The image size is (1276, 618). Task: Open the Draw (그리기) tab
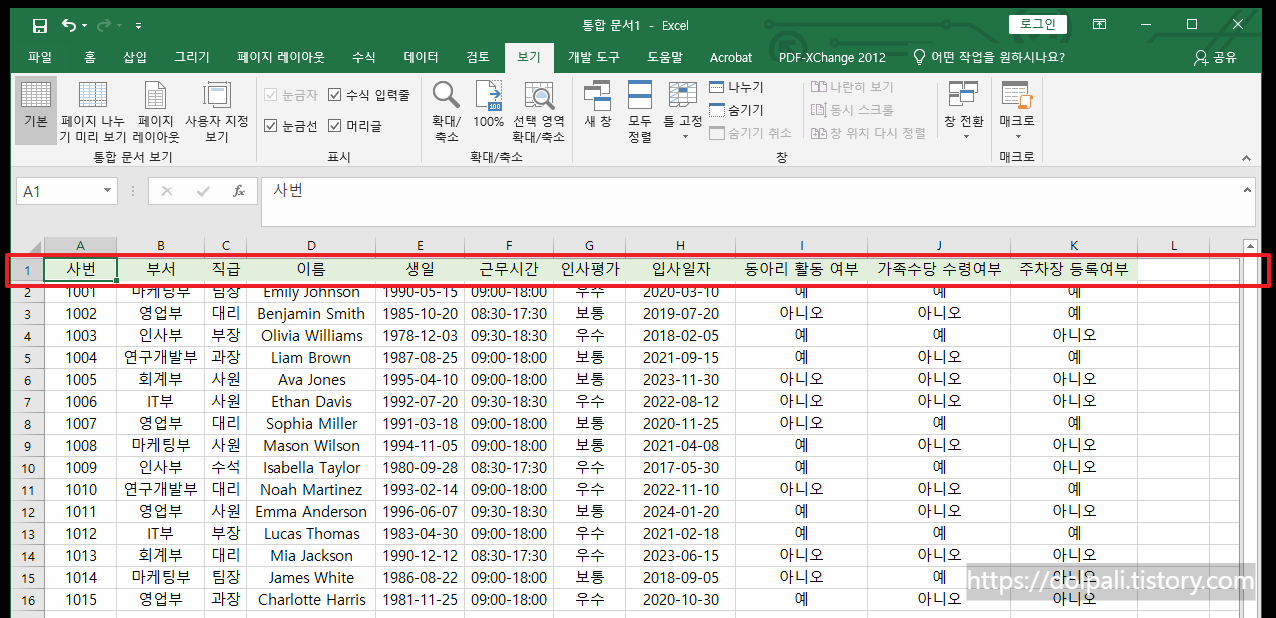click(192, 57)
